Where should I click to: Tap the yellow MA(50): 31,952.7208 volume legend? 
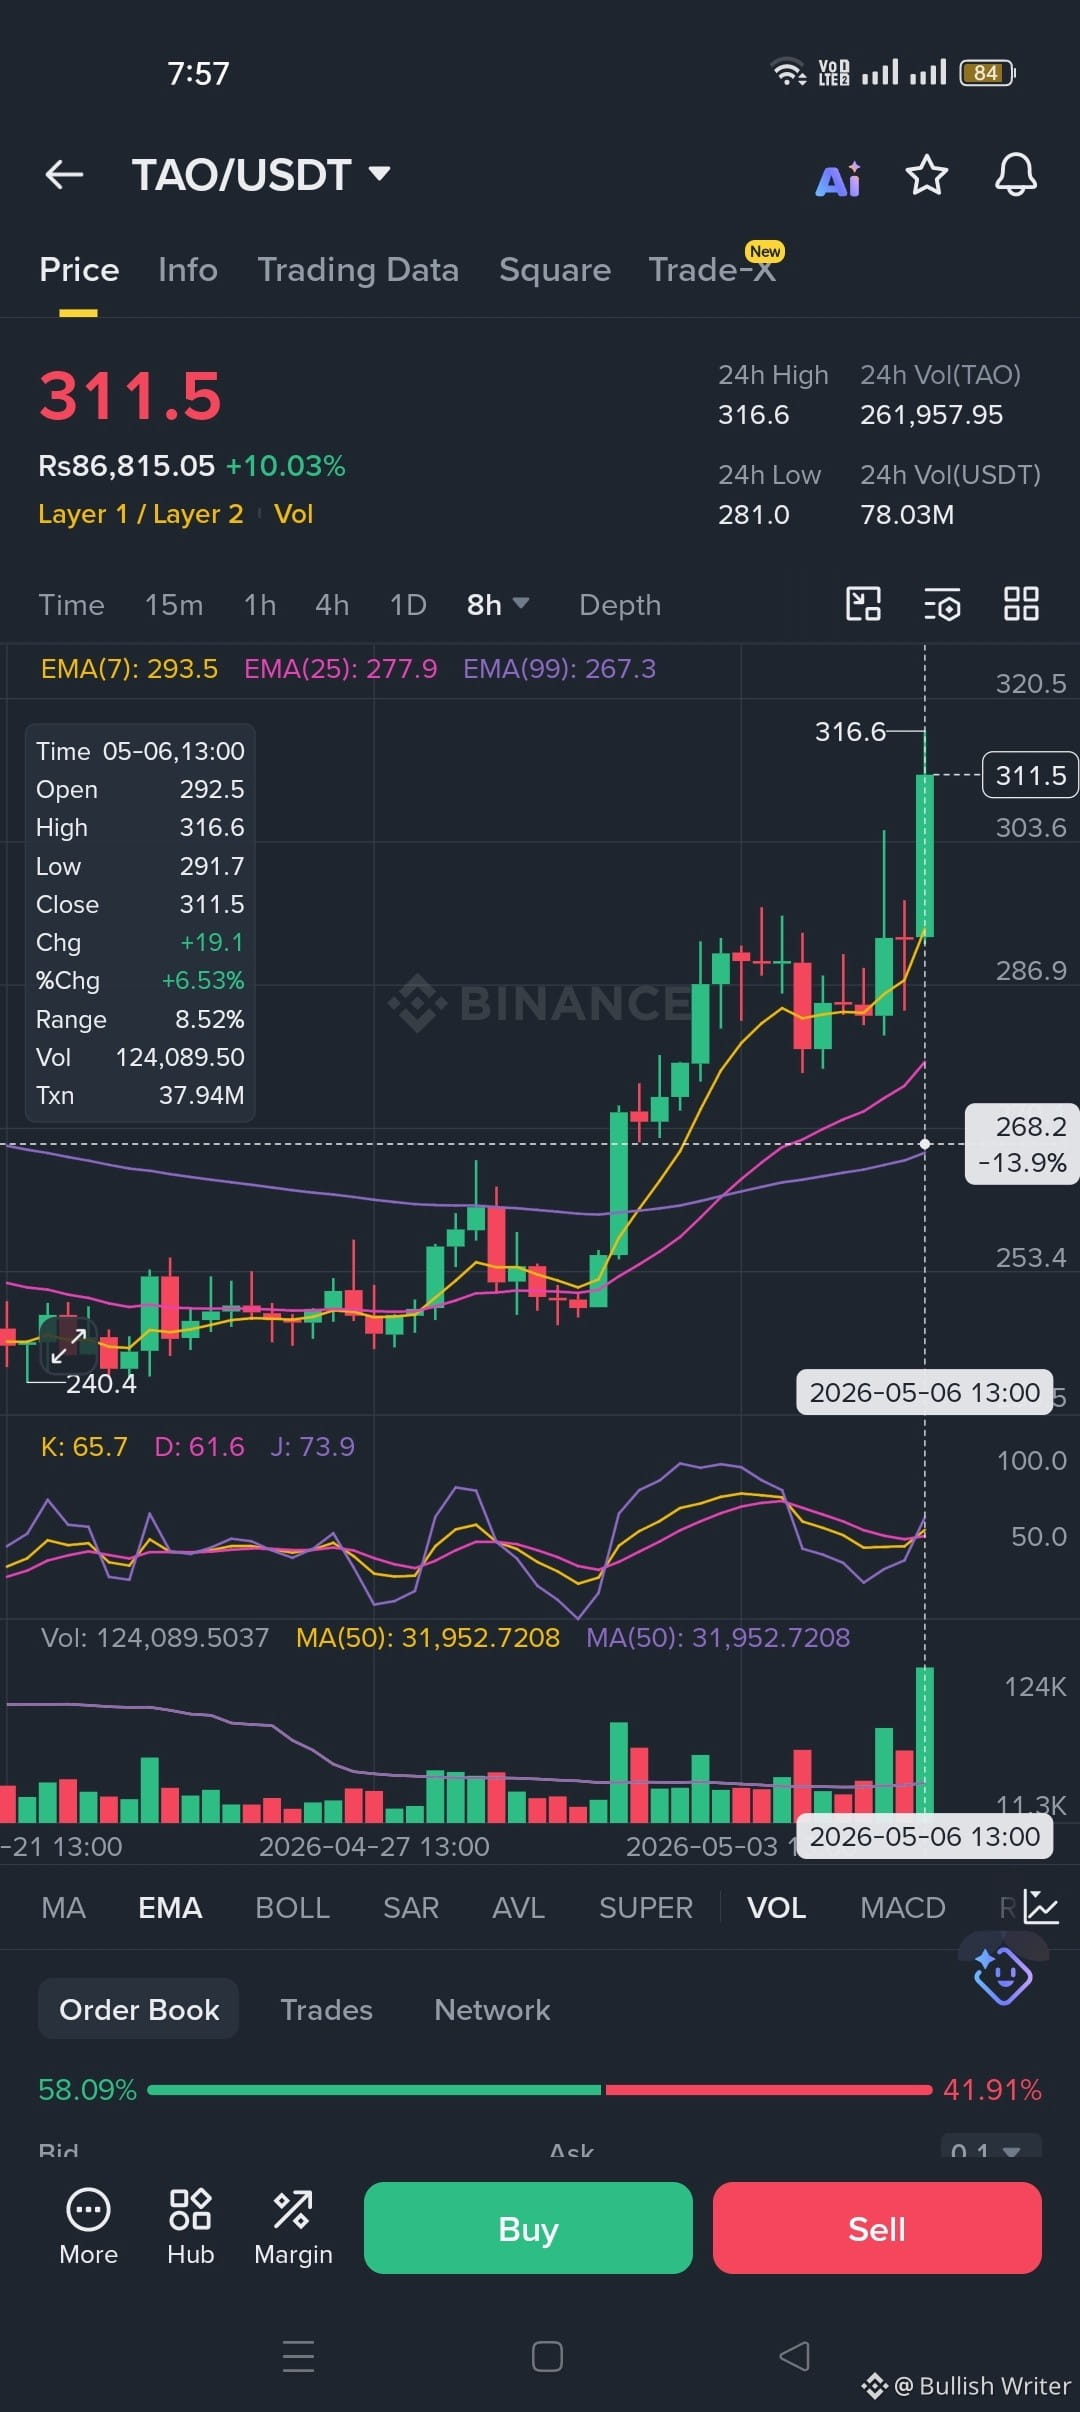pyautogui.click(x=428, y=1637)
